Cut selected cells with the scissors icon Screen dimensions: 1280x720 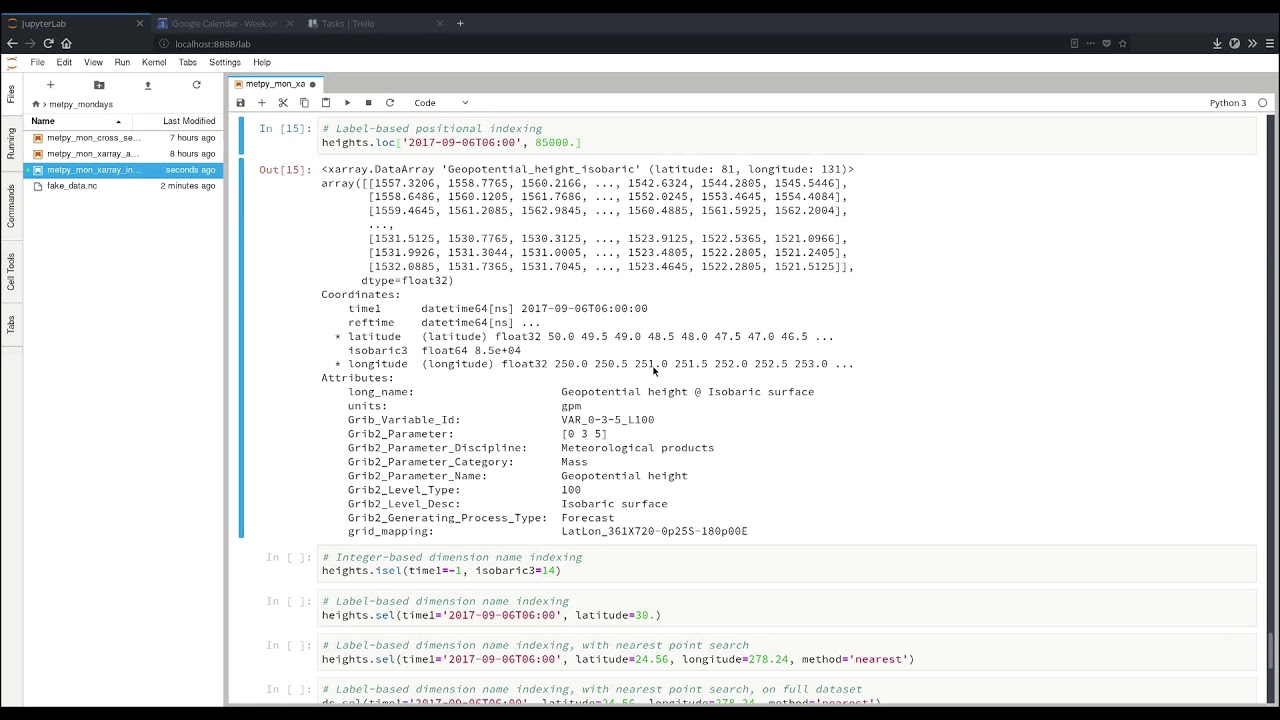[x=283, y=103]
